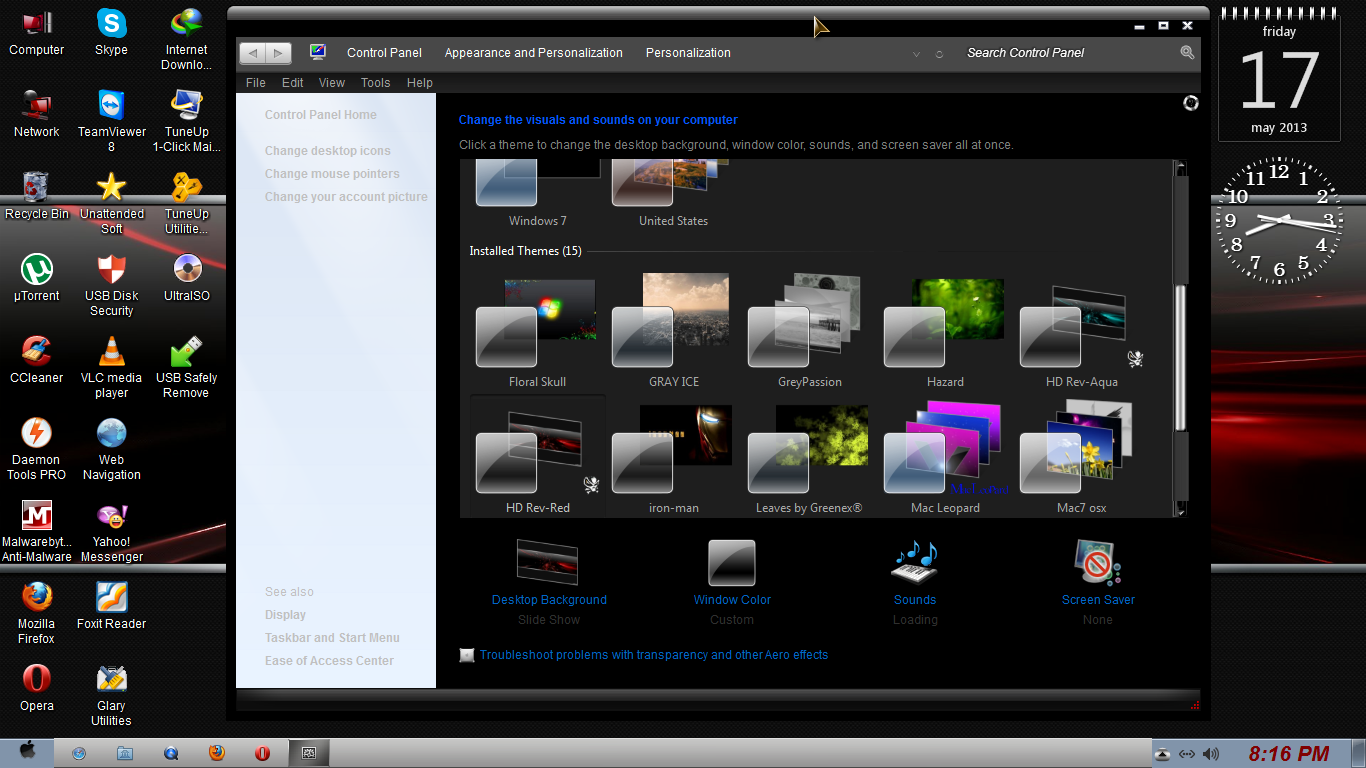Open Internet Download Manager desktop icon

186,39
